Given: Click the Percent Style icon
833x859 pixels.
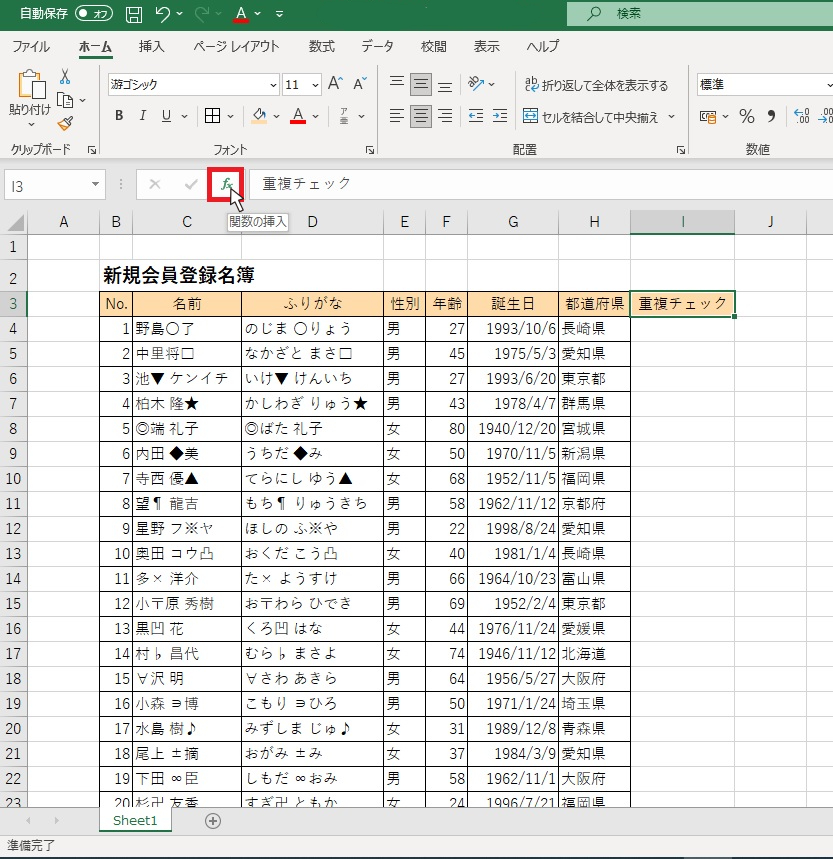Looking at the screenshot, I should coord(746,117).
